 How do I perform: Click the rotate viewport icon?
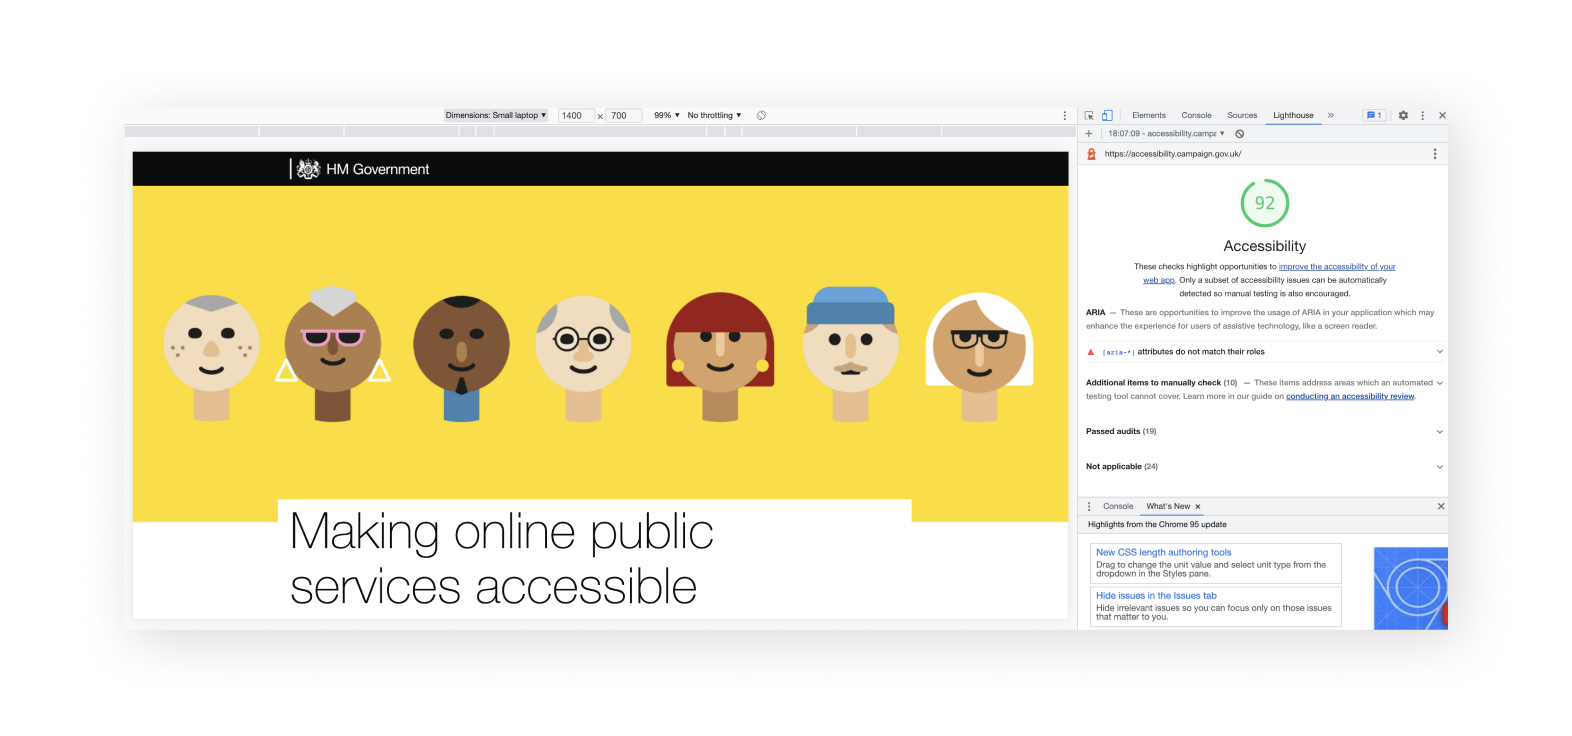(x=761, y=115)
